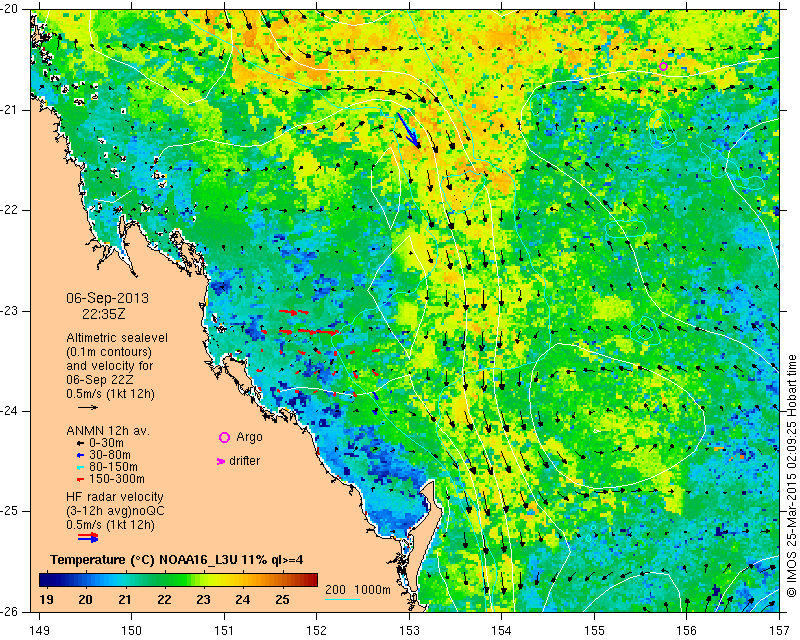The width and height of the screenshot is (800, 640).
Task: Click the magenta Argo float marker on the map
Action: 663,66
